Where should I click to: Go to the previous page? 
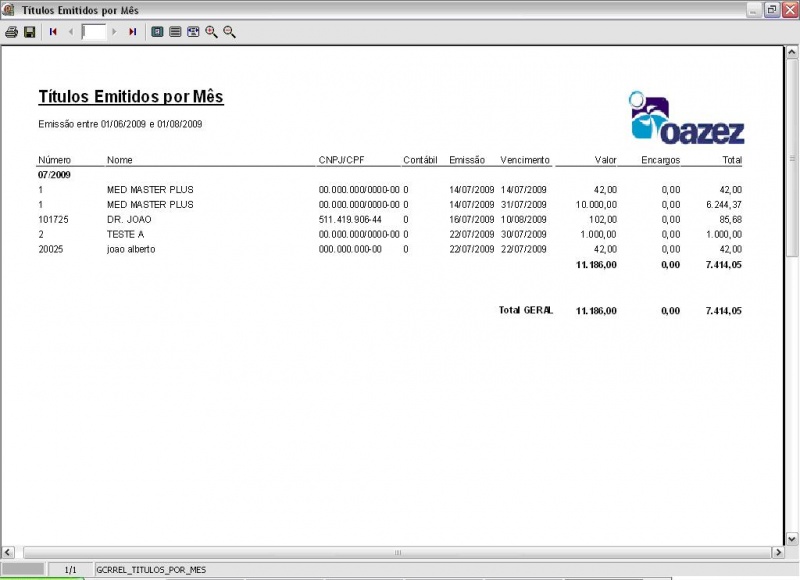[71, 32]
